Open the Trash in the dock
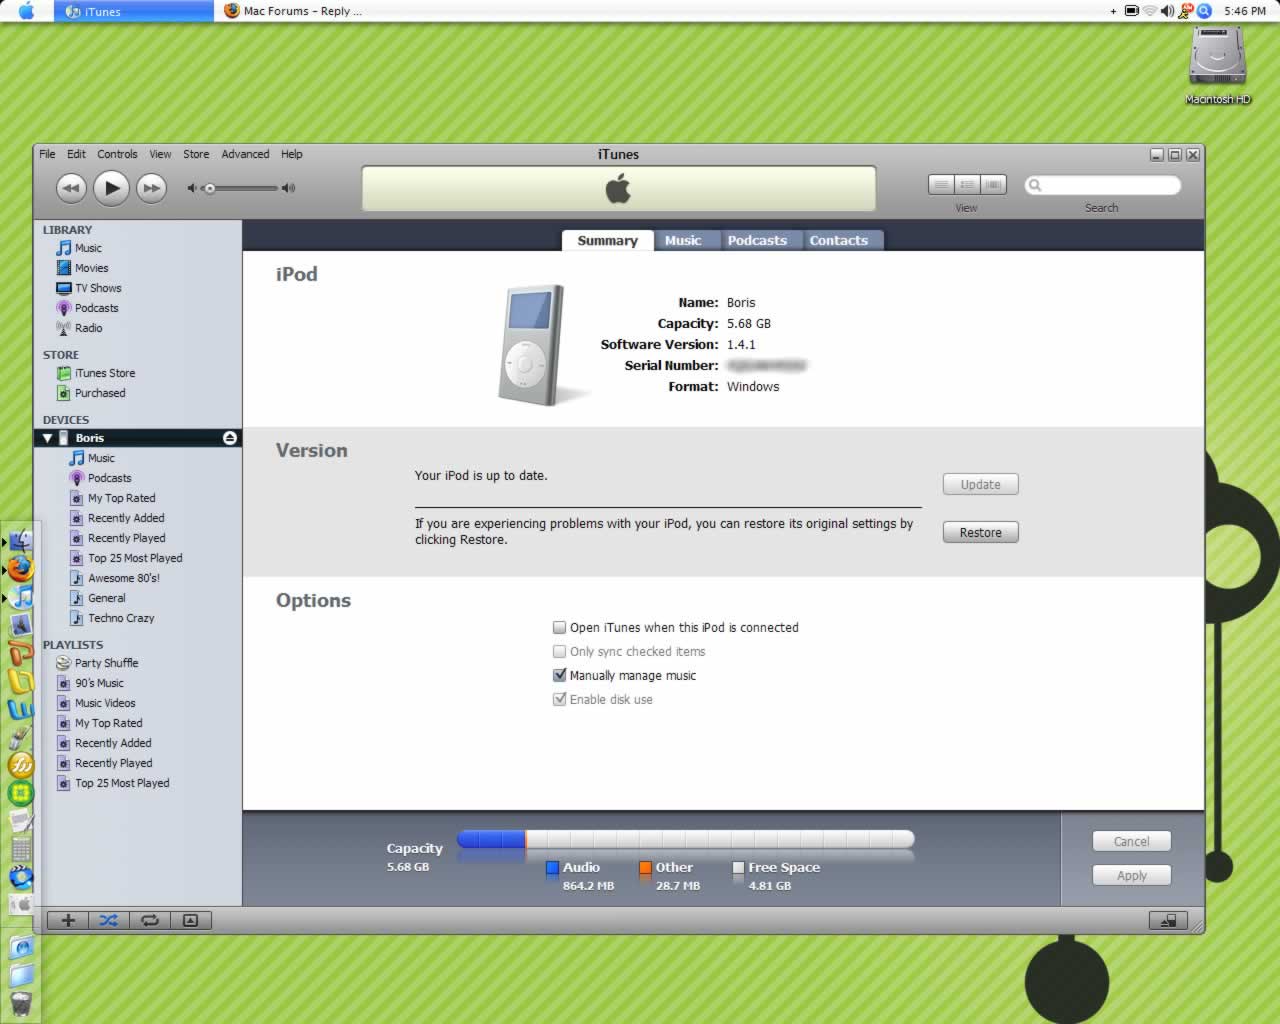Viewport: 1280px width, 1024px height. coord(21,1003)
